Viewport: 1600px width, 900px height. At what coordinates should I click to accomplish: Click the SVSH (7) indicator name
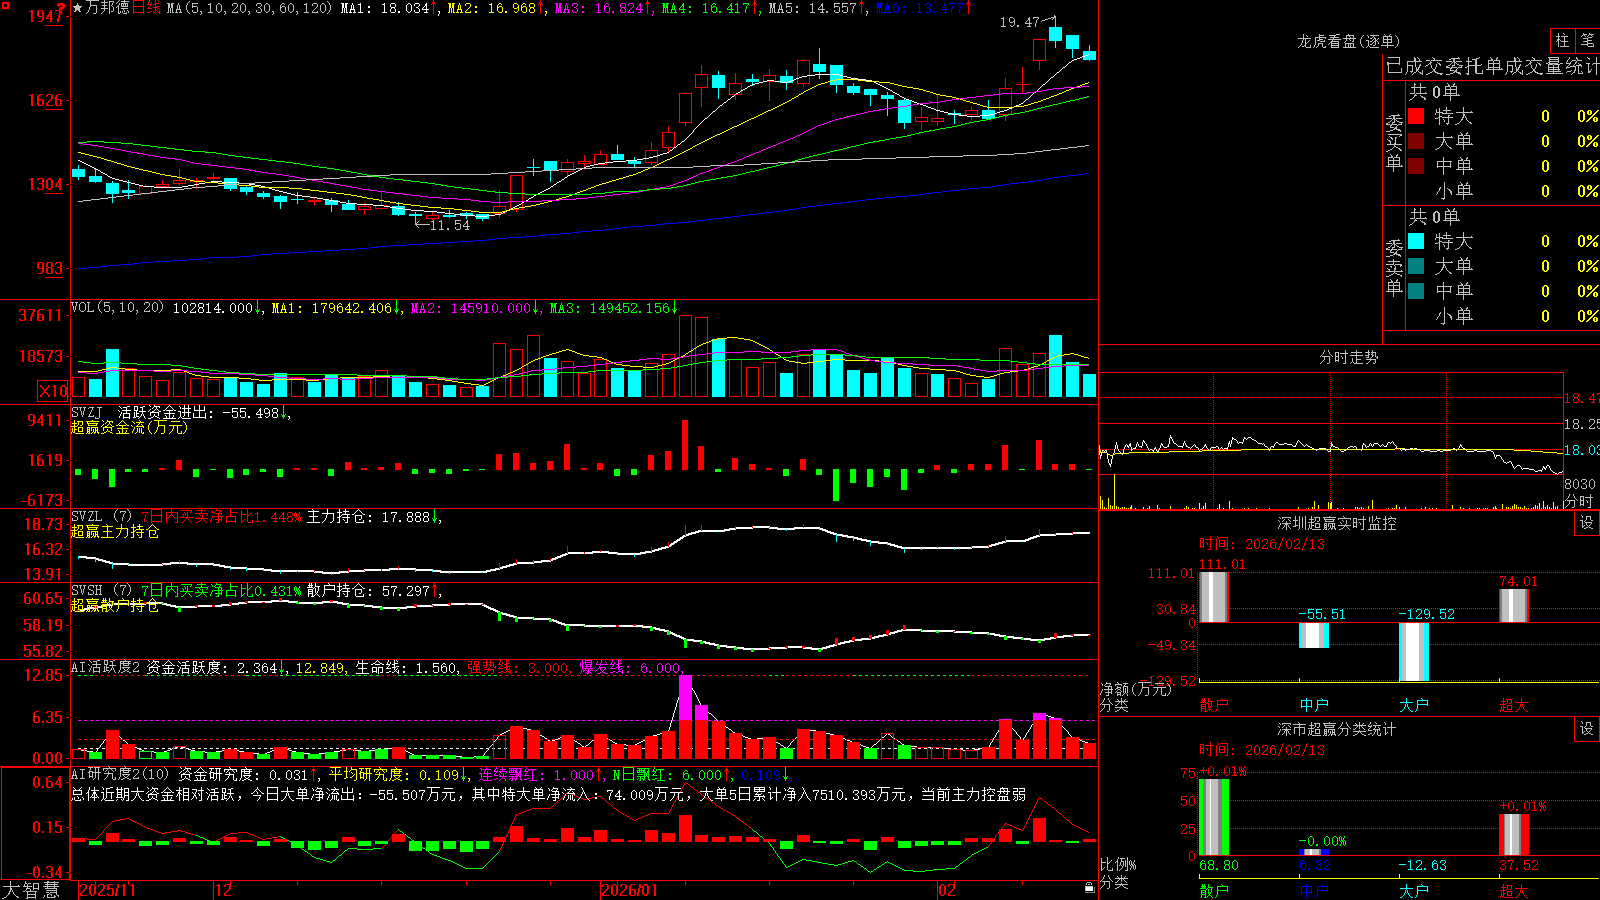pos(101,591)
